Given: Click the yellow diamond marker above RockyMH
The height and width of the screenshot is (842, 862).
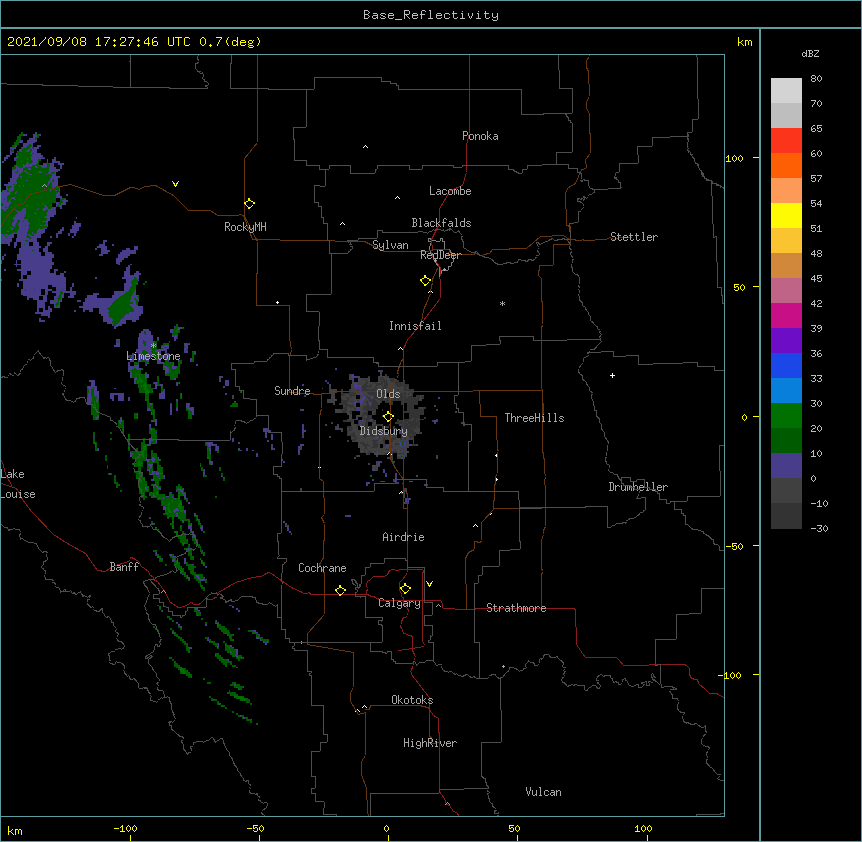Looking at the screenshot, I should pos(249,204).
